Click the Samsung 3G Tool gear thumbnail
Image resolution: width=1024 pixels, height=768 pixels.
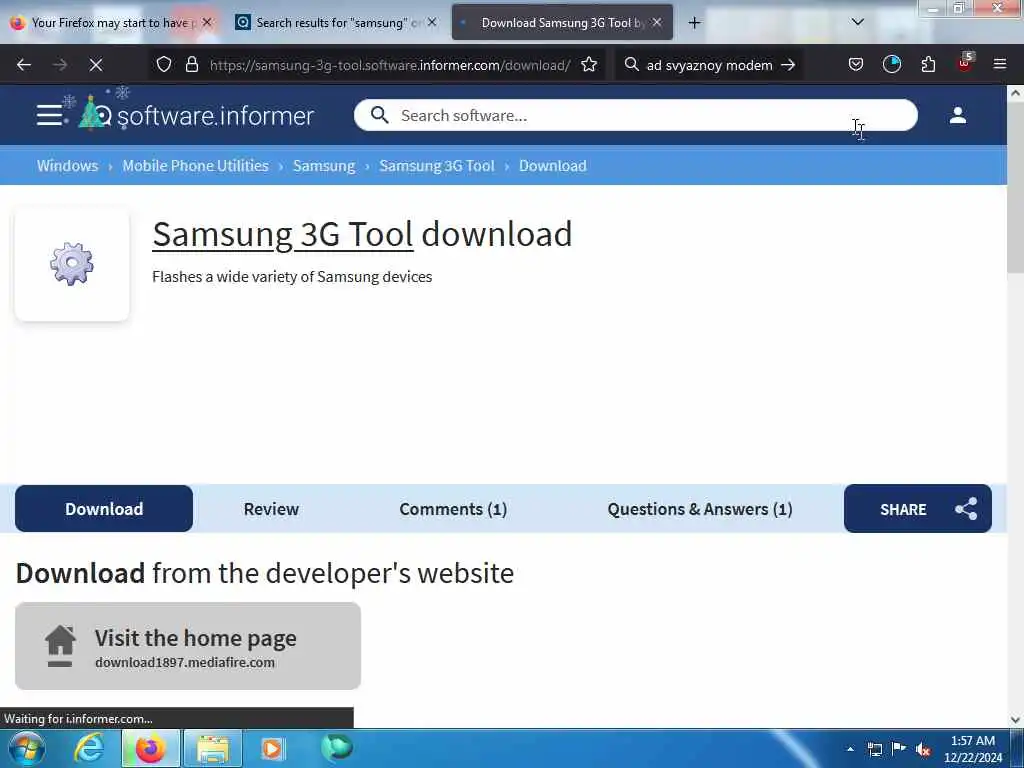click(x=72, y=264)
